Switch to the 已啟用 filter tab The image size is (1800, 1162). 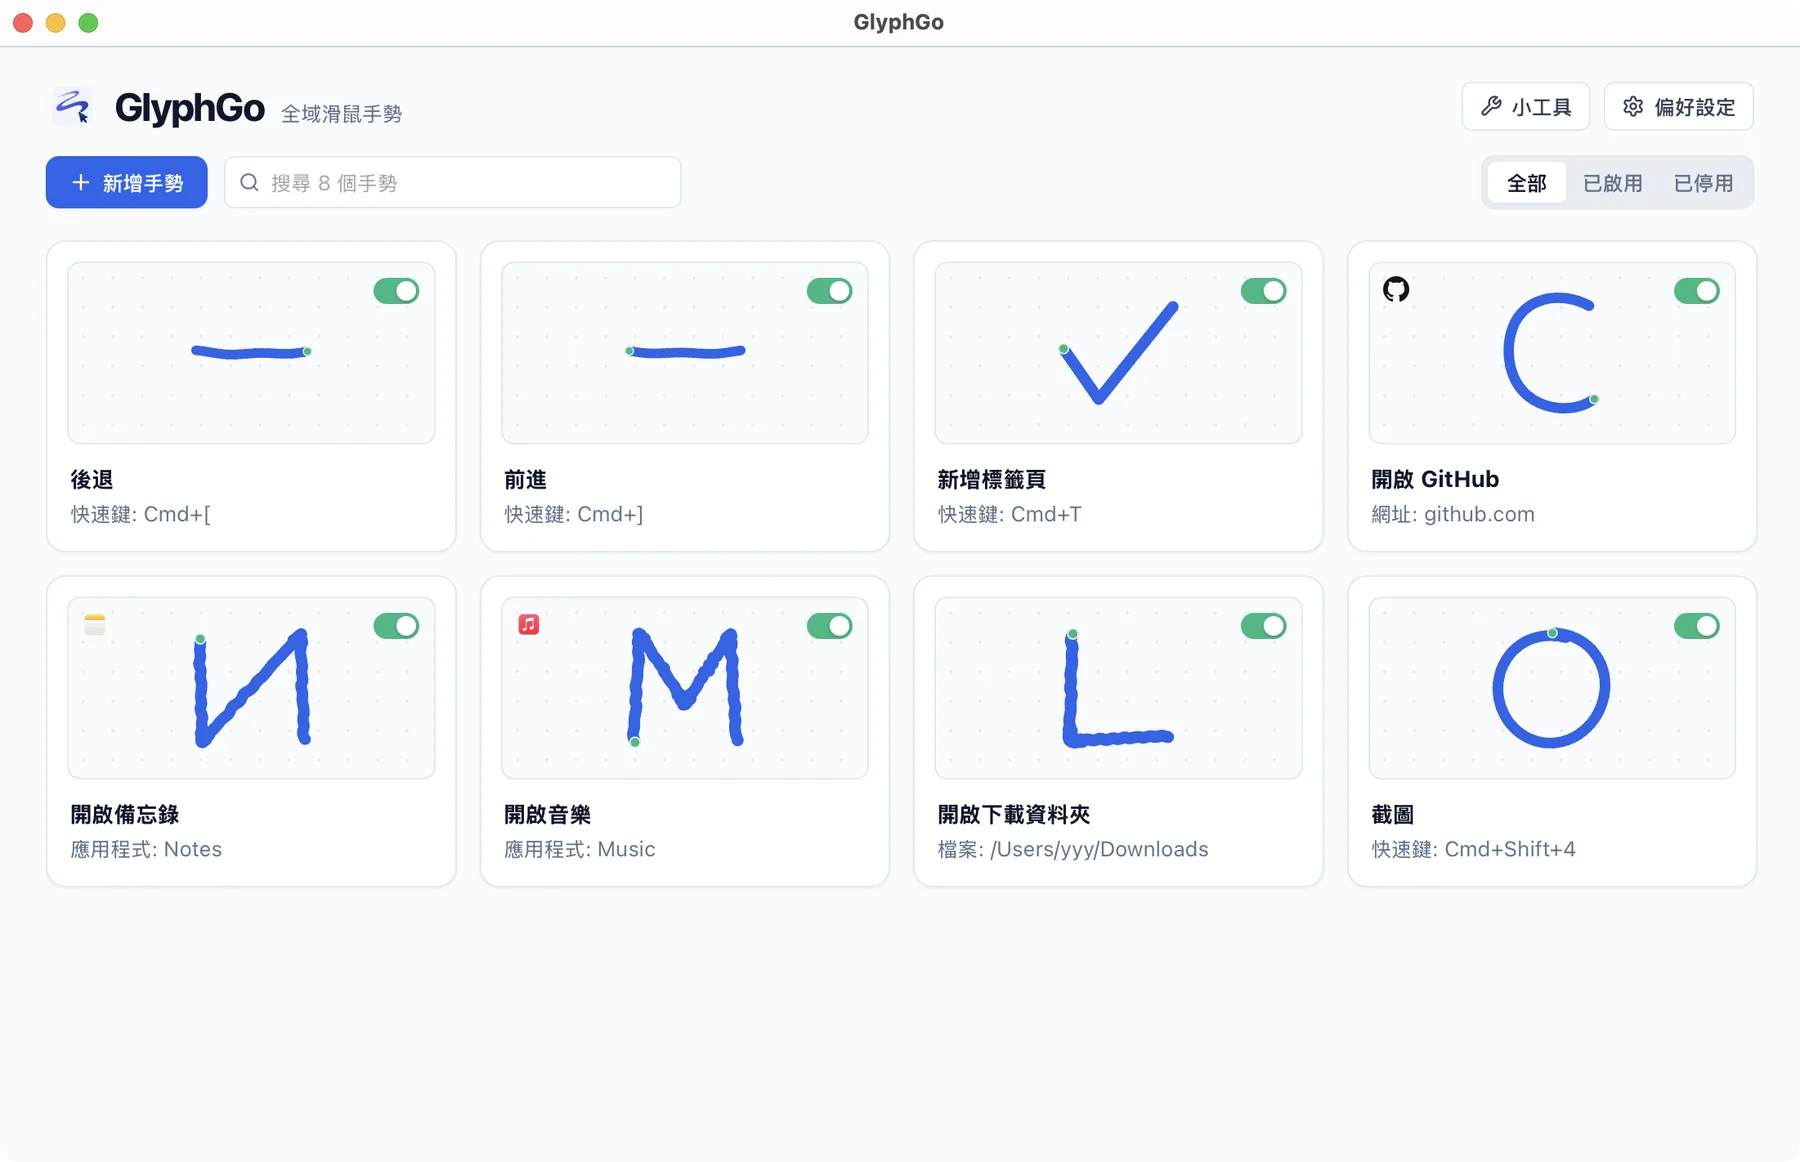tap(1612, 183)
